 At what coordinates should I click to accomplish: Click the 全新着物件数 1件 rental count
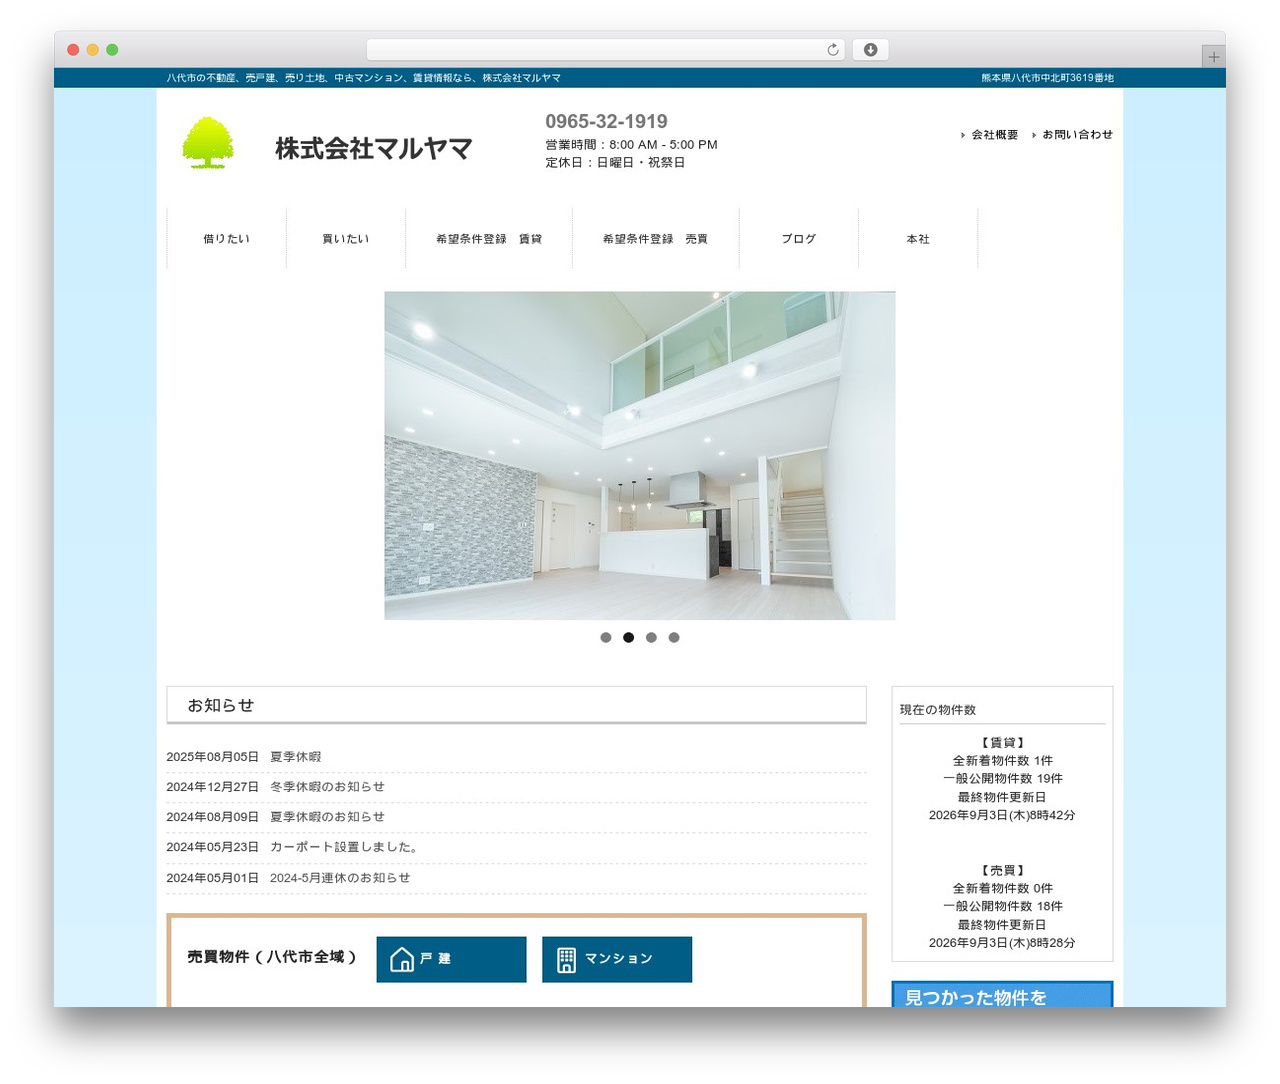(1002, 761)
